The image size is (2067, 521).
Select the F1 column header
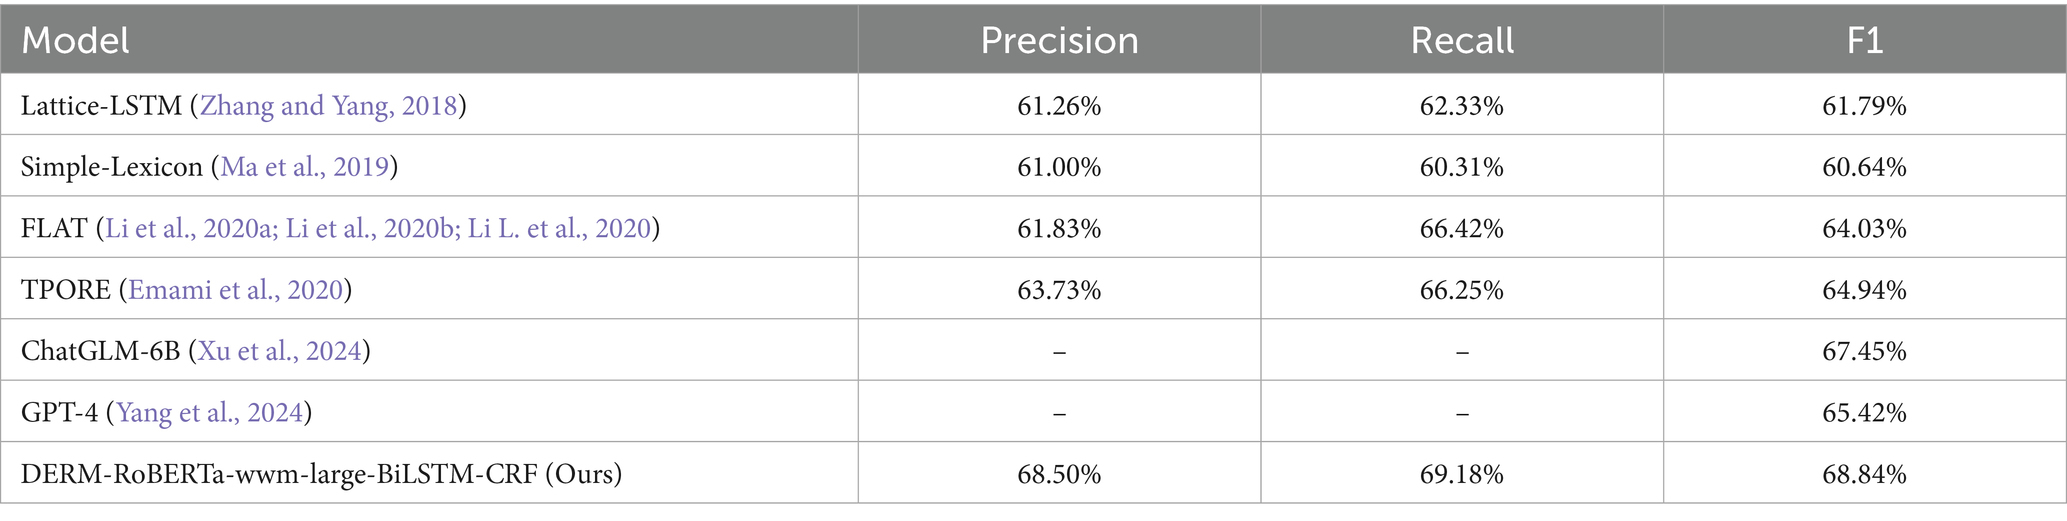click(x=1864, y=40)
